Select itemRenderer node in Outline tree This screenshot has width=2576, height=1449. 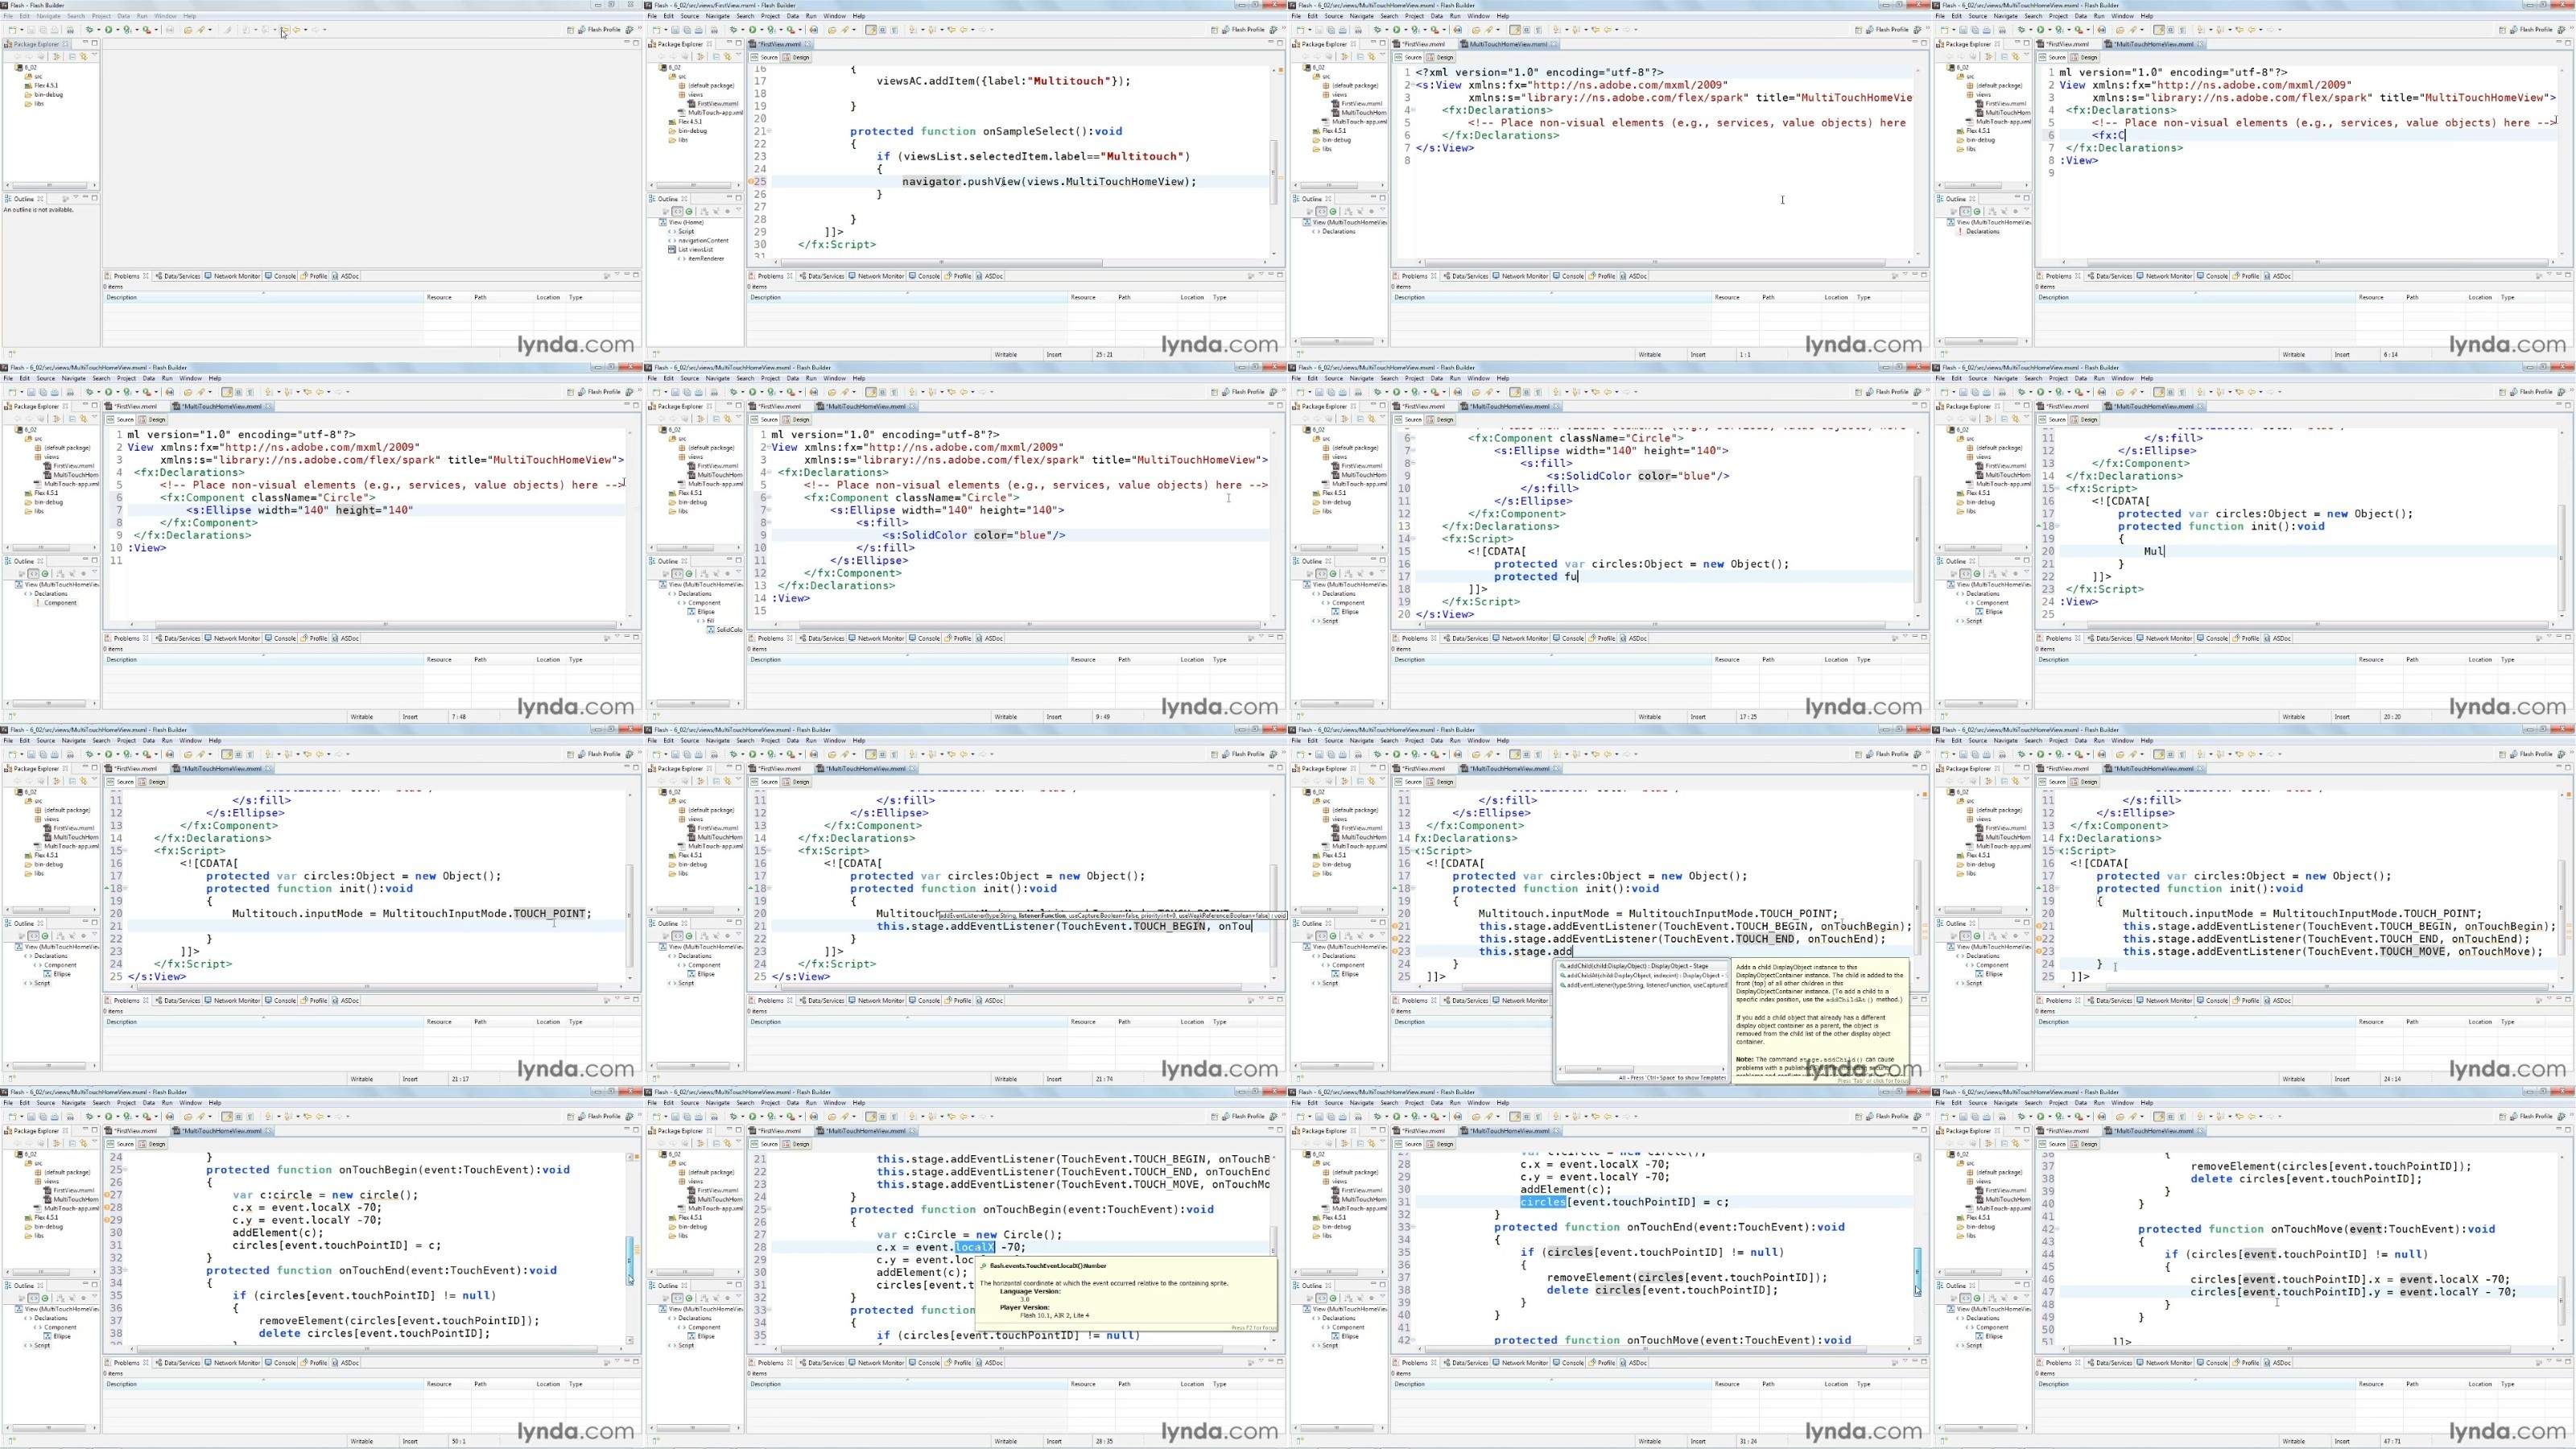pyautogui.click(x=706, y=259)
